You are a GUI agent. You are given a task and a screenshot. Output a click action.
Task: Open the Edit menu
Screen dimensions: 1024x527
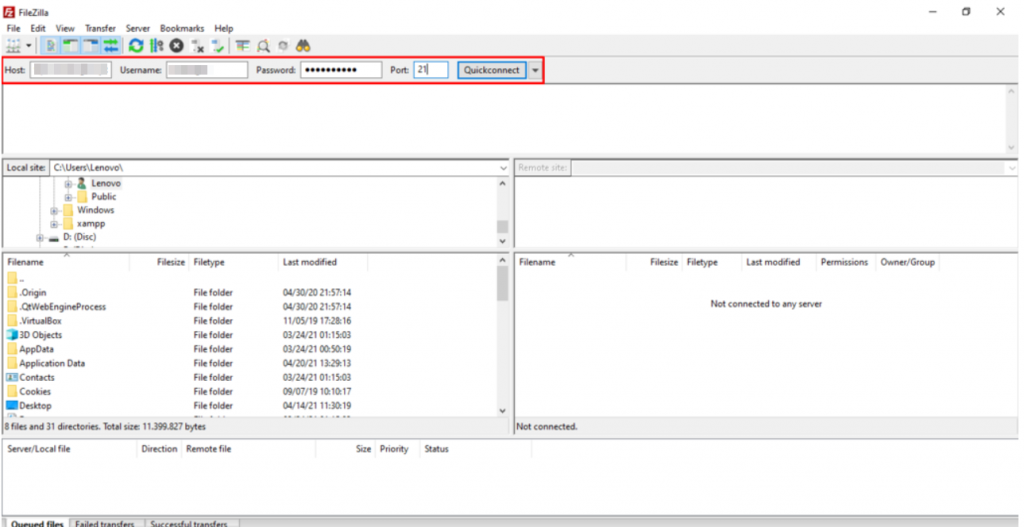[x=38, y=29]
